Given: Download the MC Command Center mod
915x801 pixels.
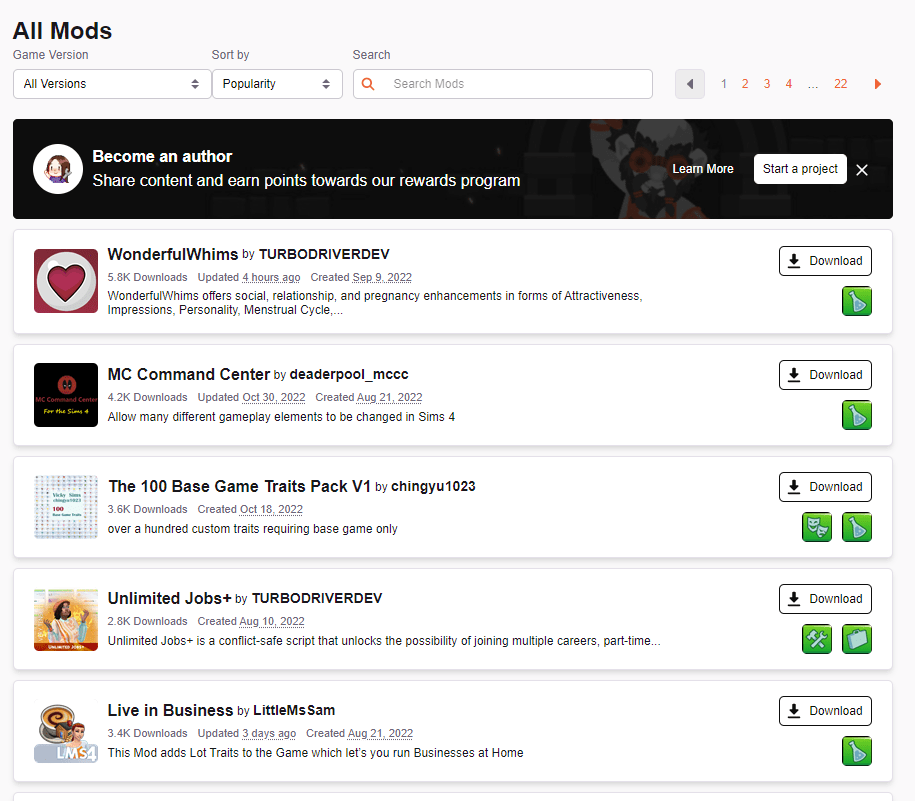Looking at the screenshot, I should 825,375.
